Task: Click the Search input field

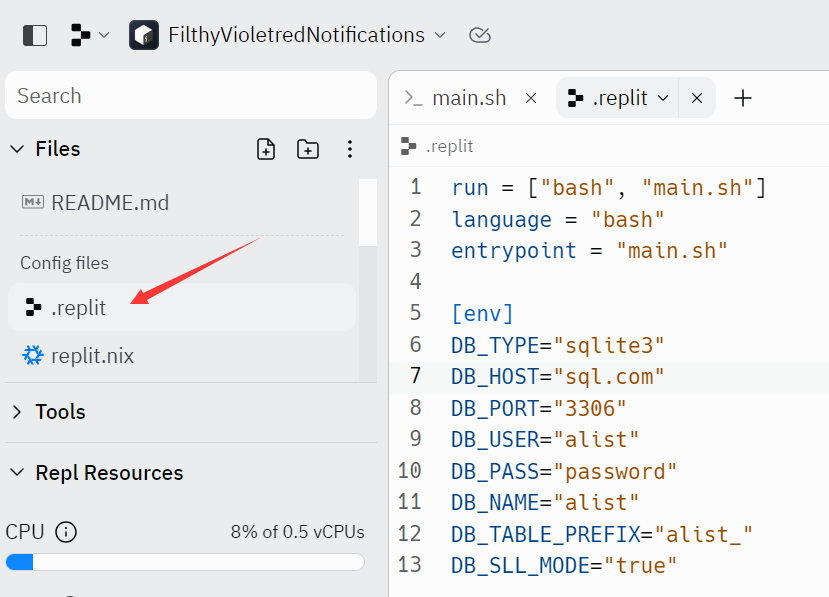Action: [190, 96]
